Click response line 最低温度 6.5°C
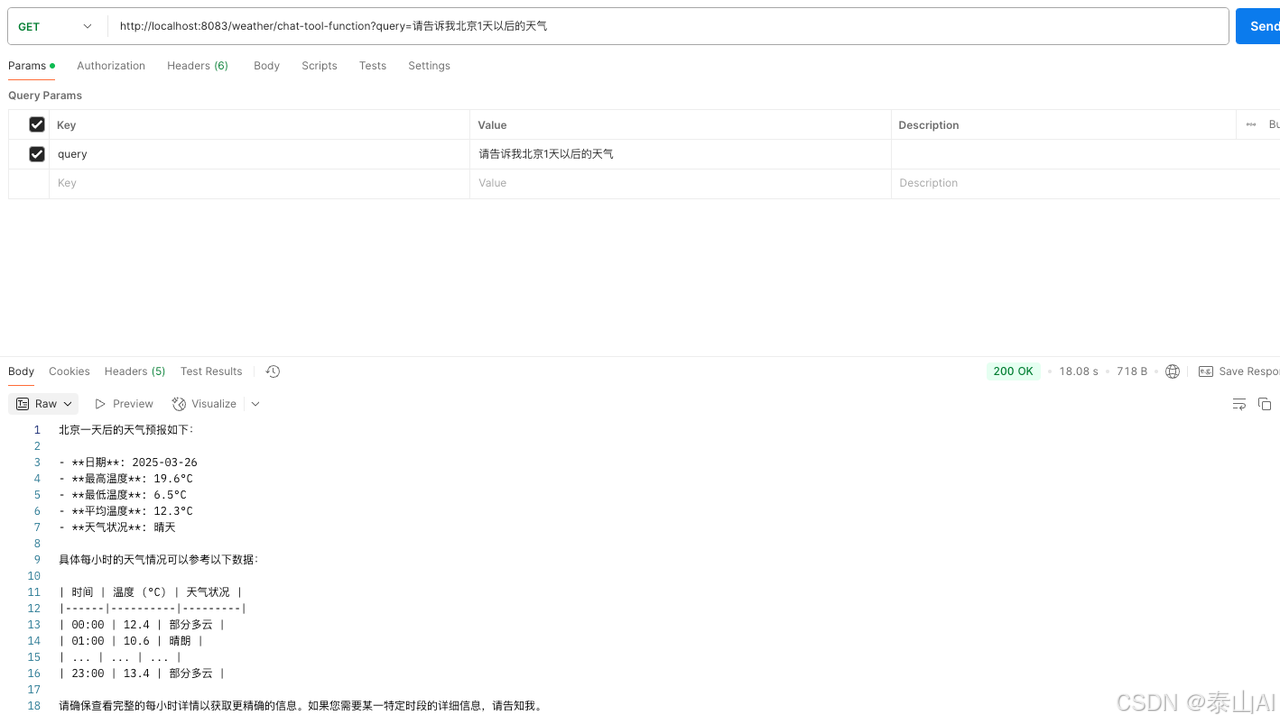Image resolution: width=1280 pixels, height=724 pixels. point(122,495)
